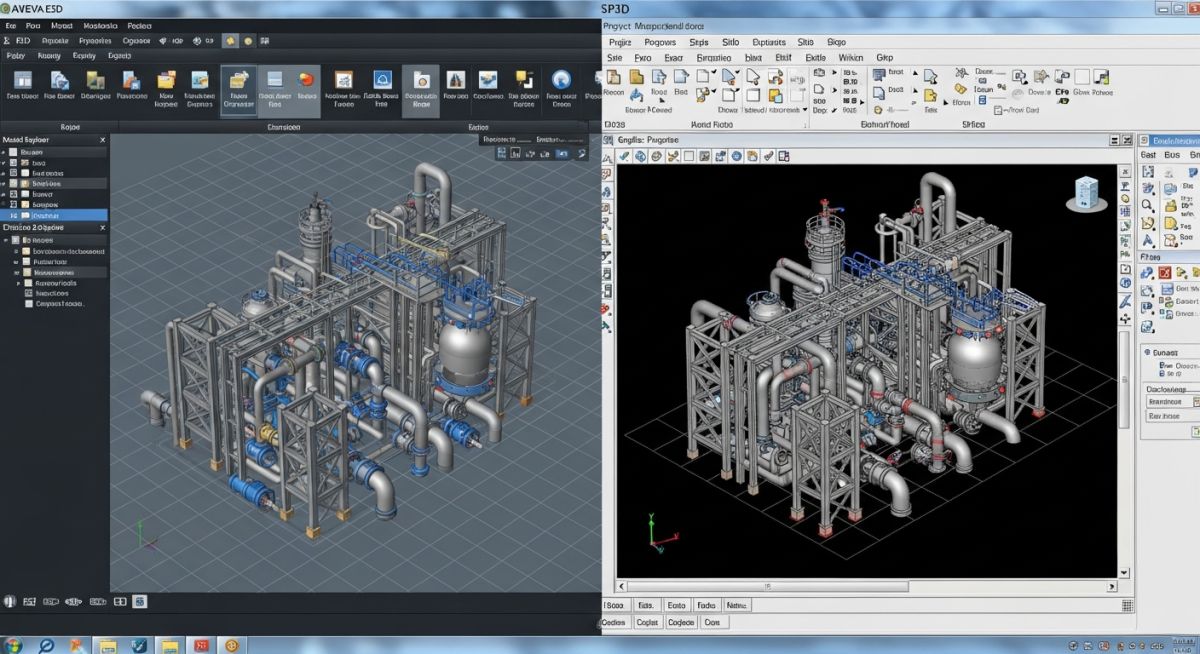Image resolution: width=1200 pixels, height=654 pixels.
Task: Collapse the root node of the second AVEVA tree
Action: click(5, 240)
